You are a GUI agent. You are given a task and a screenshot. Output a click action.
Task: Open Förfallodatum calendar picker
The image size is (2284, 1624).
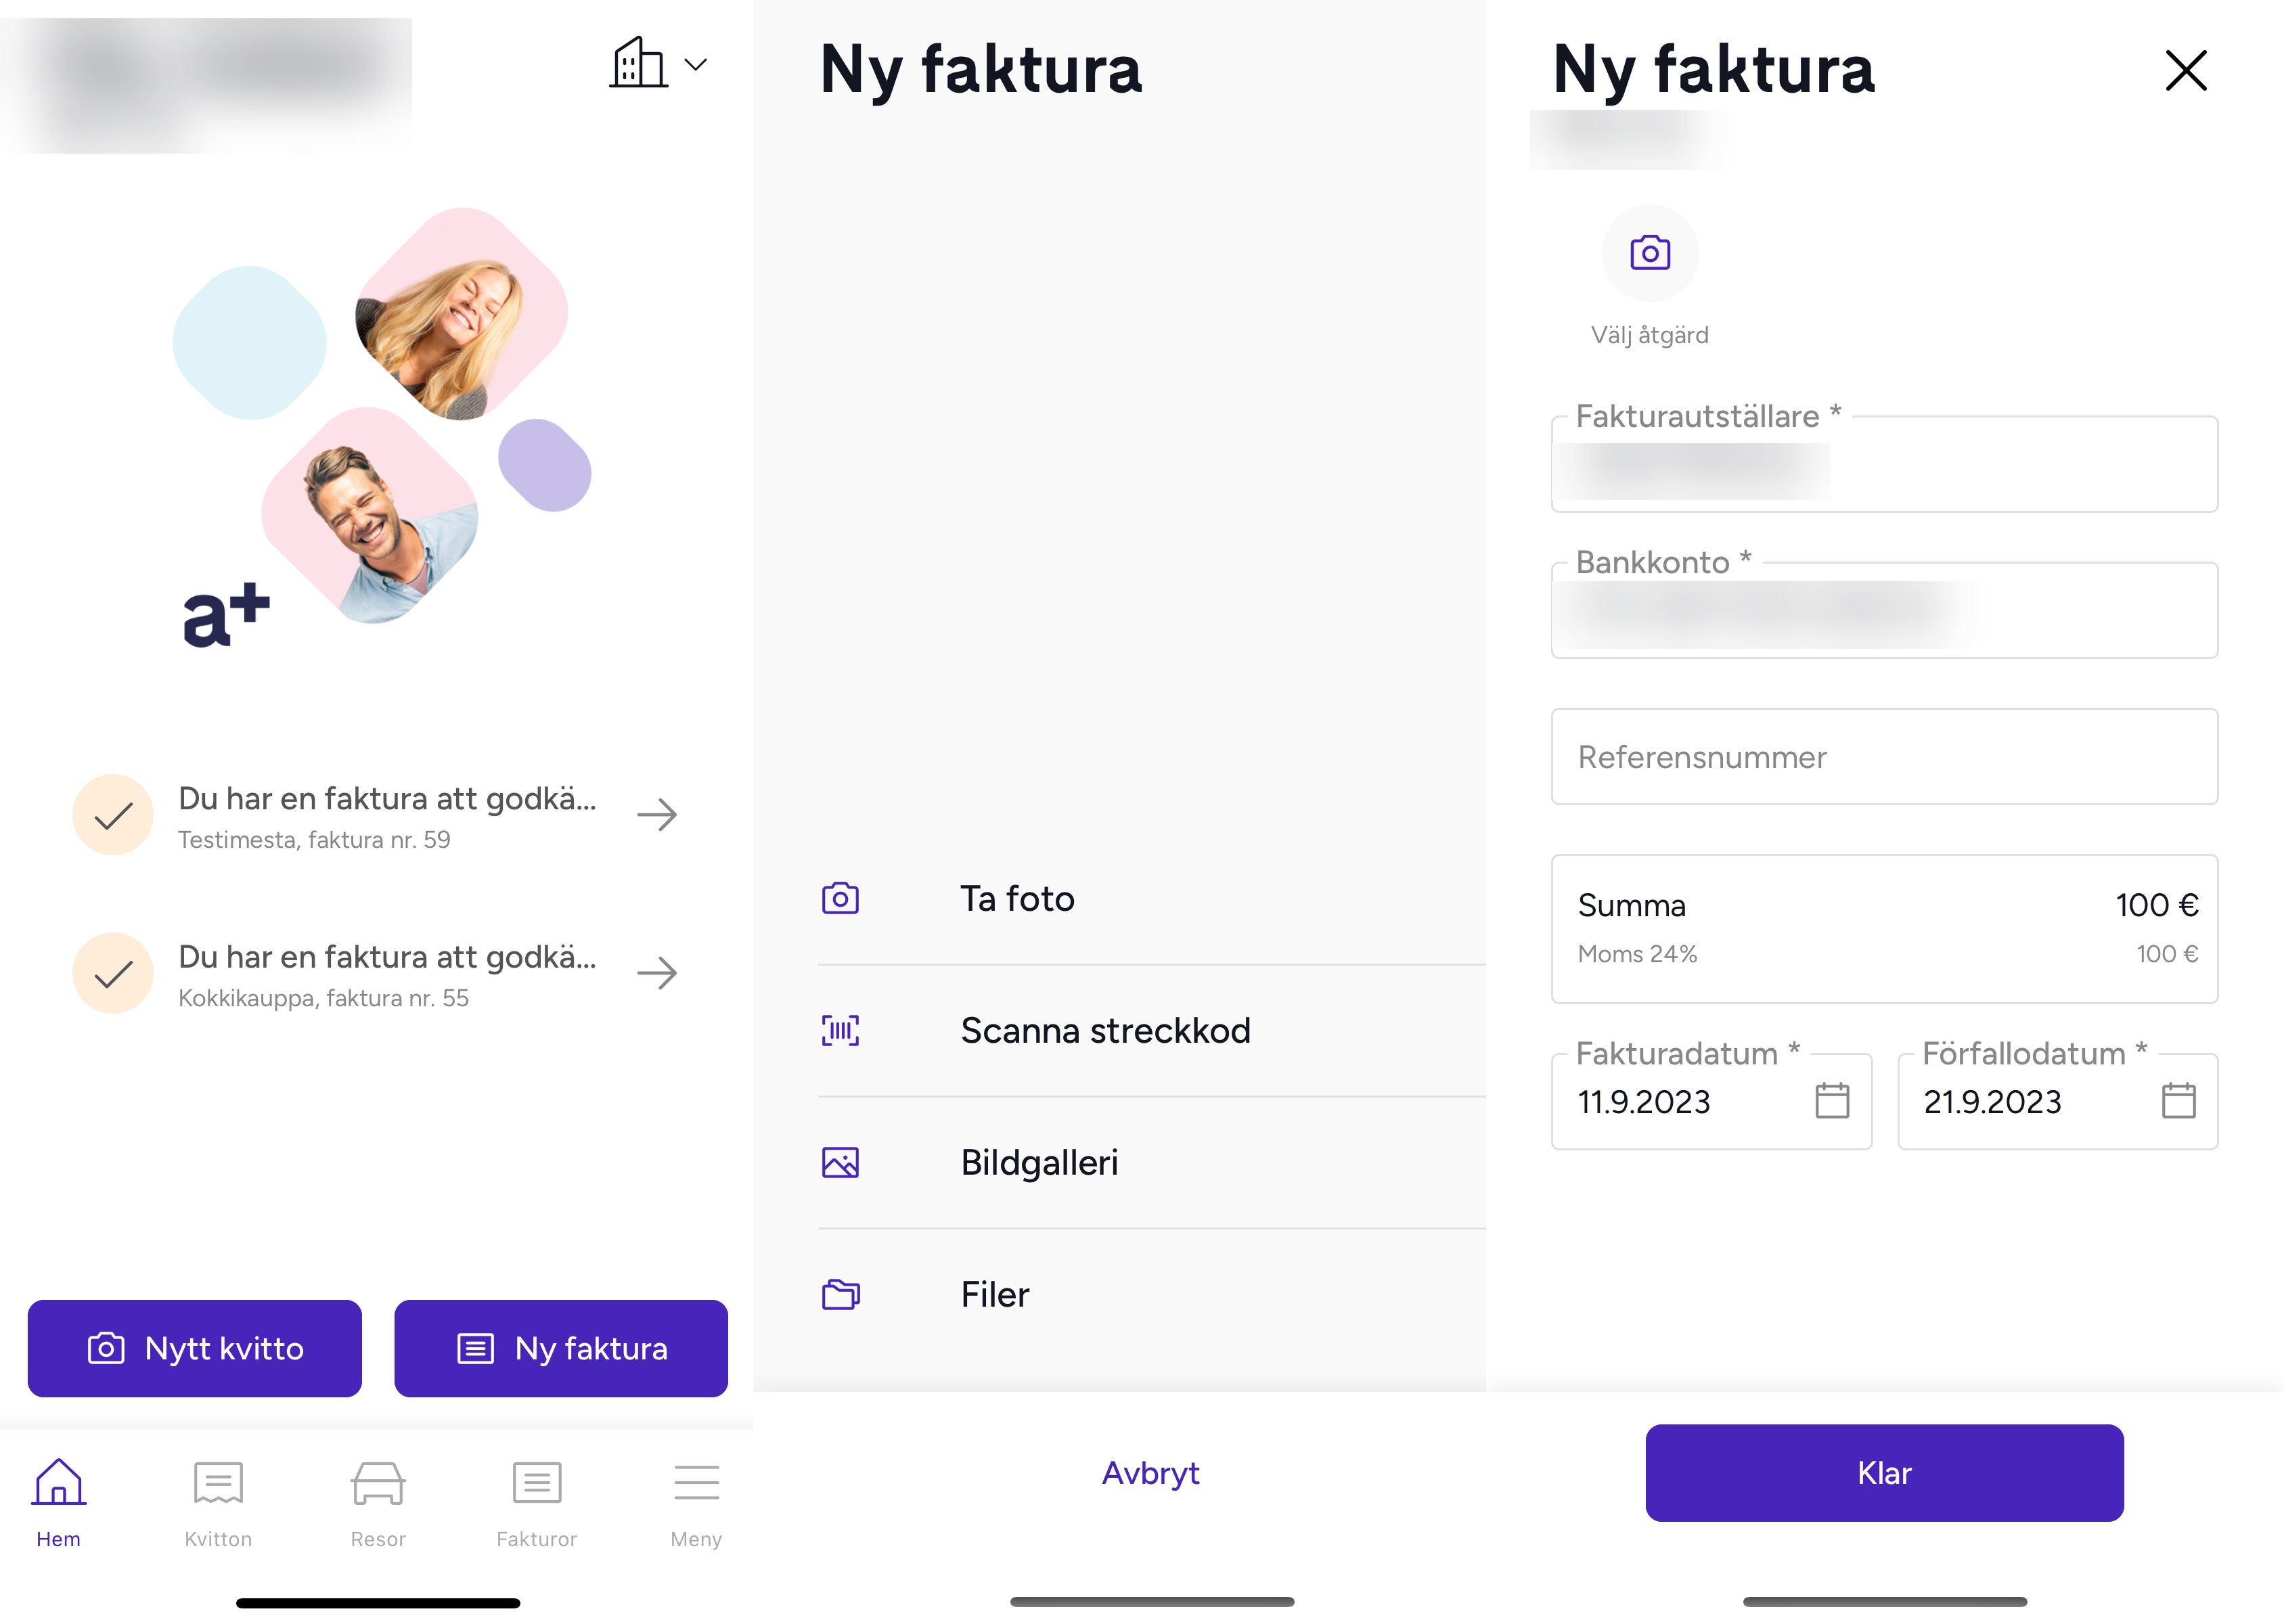tap(2177, 1101)
